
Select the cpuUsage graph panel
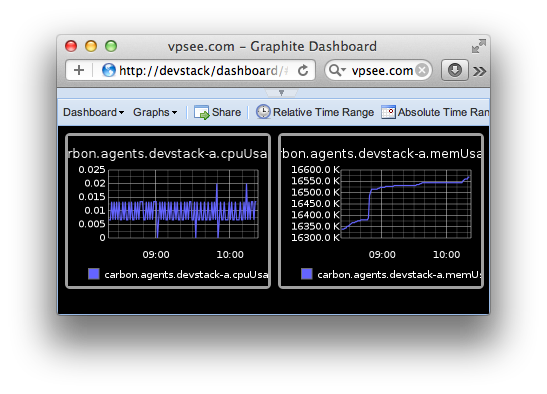tap(168, 211)
